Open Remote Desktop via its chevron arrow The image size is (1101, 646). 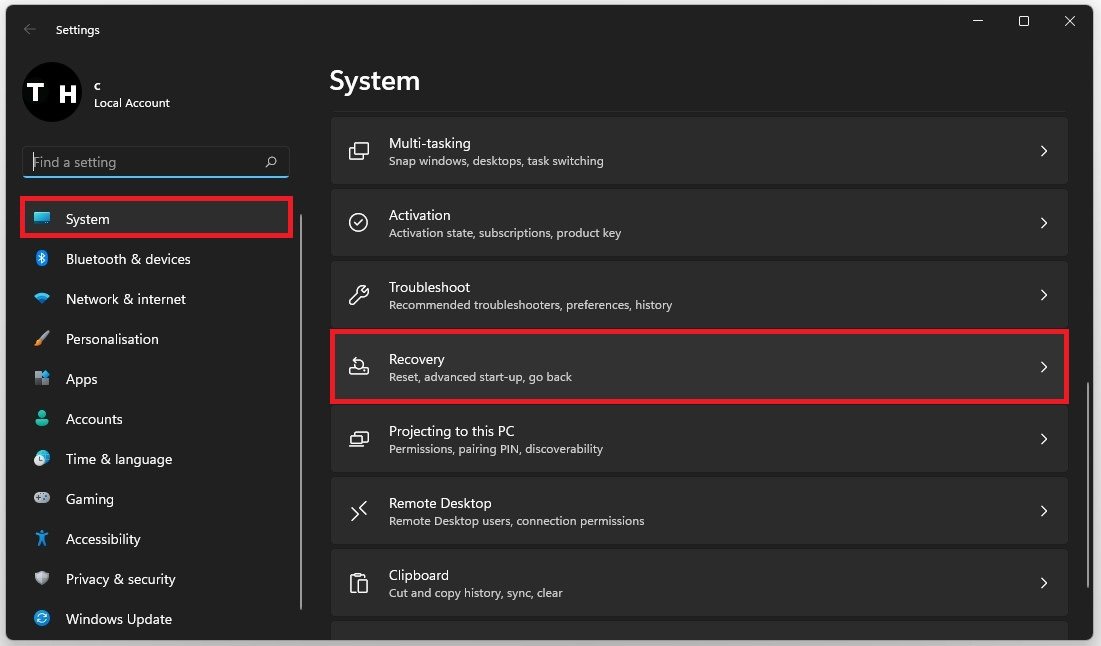(1043, 511)
